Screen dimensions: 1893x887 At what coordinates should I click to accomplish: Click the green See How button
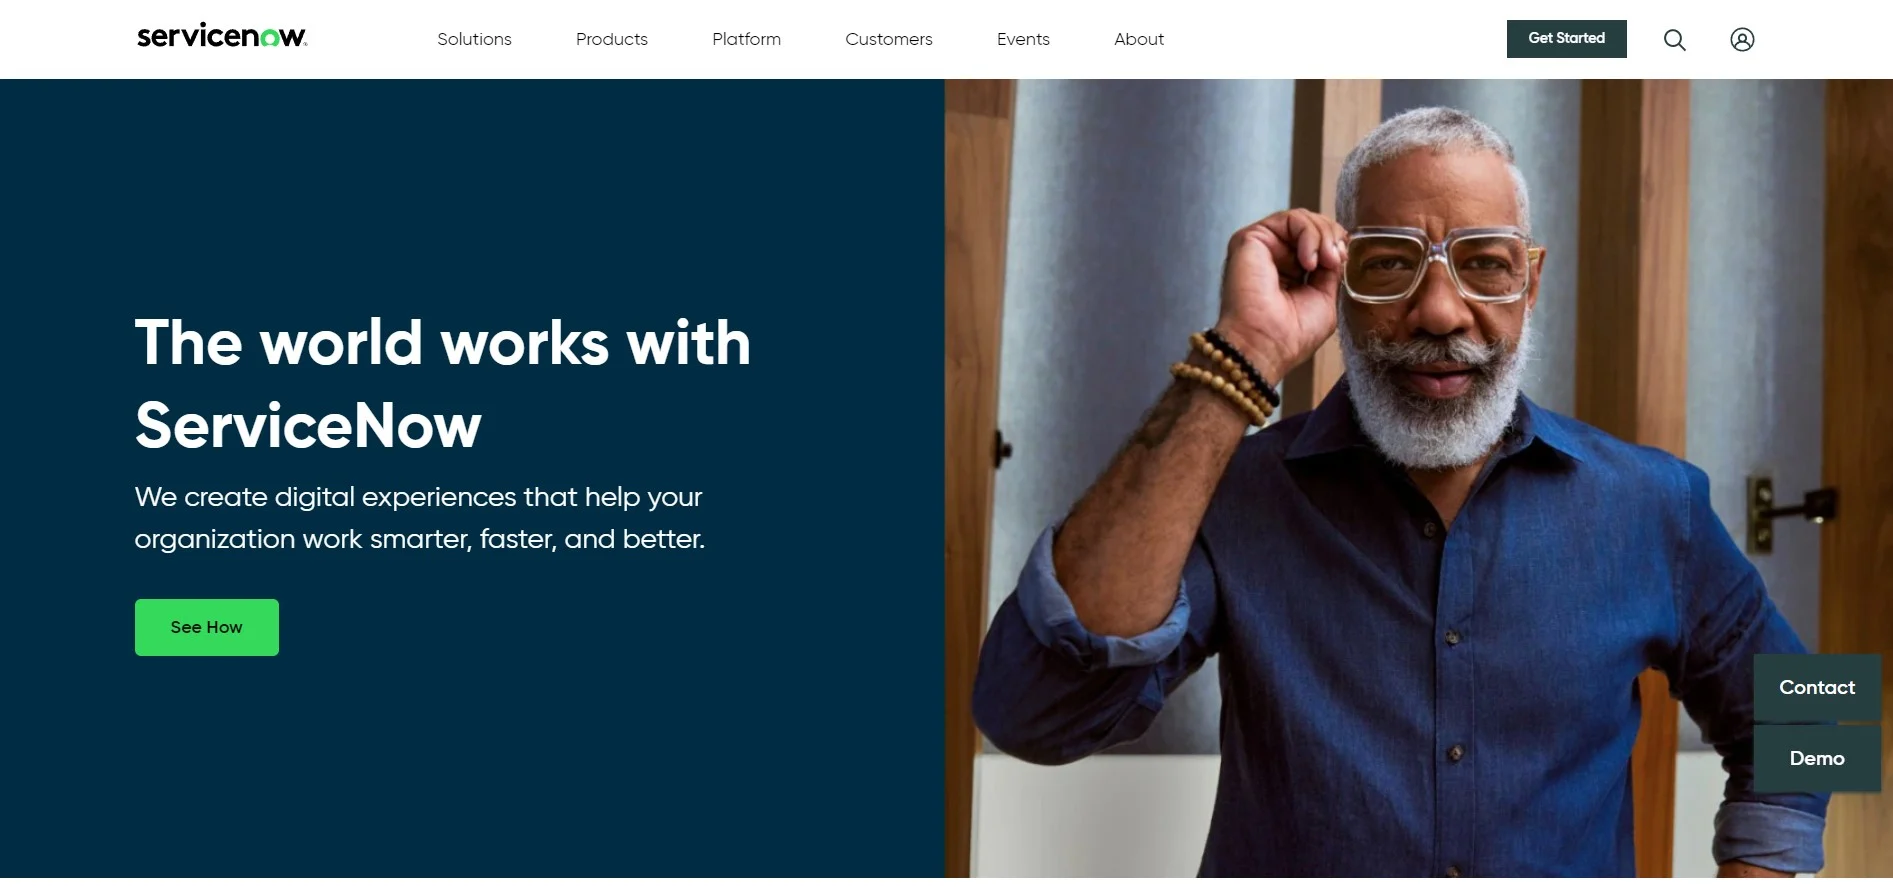(x=207, y=627)
